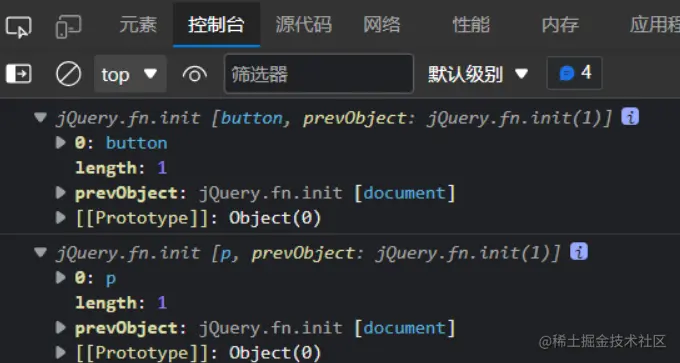
Task: Click the first Object(0) prototype value
Action: (x=275, y=218)
